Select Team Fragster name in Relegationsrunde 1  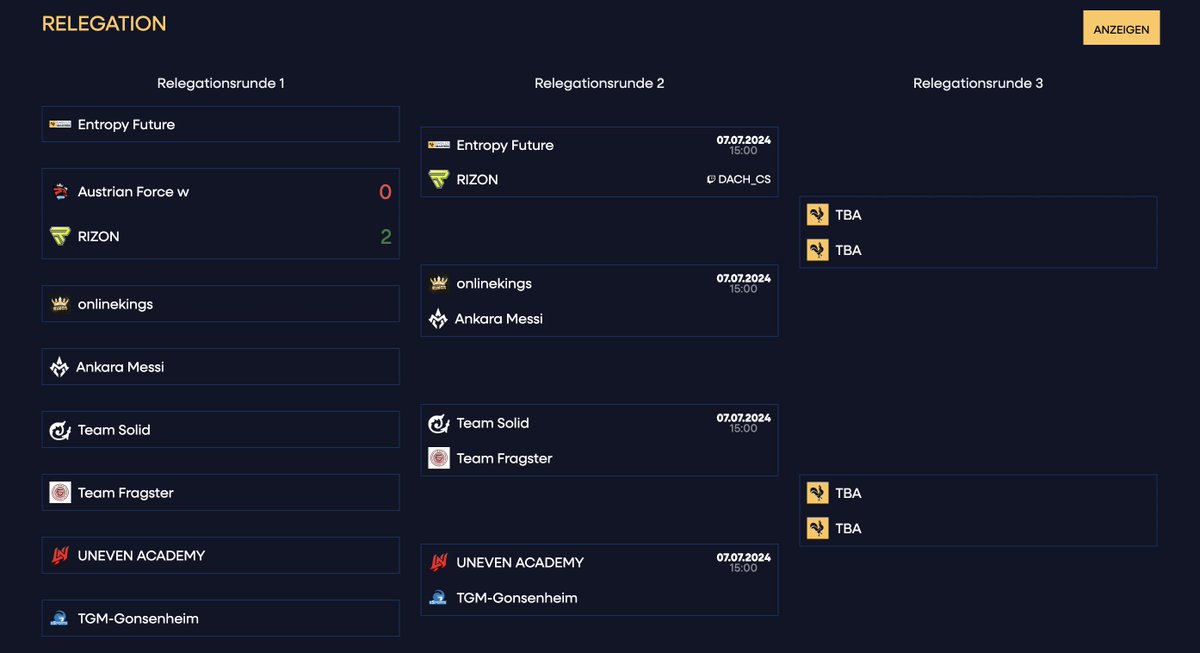pos(126,493)
